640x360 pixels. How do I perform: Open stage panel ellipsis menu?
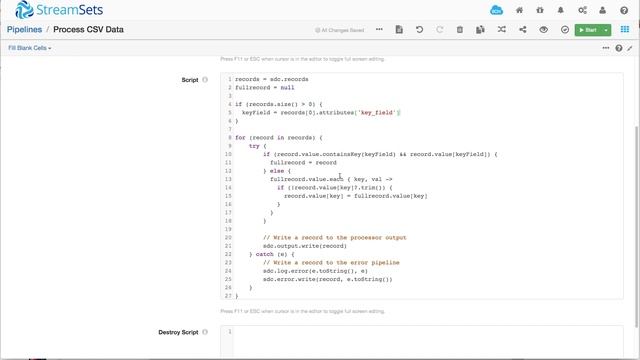[606, 48]
